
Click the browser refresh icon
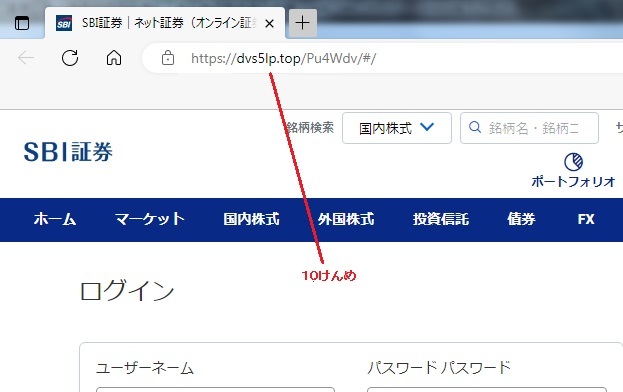(70, 58)
